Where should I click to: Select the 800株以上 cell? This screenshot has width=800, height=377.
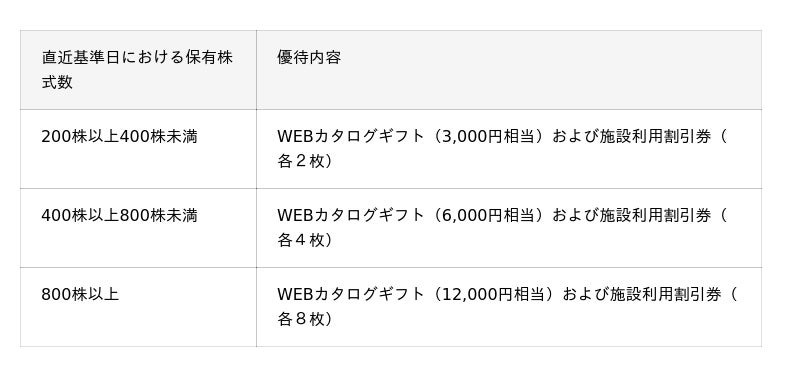(x=138, y=307)
